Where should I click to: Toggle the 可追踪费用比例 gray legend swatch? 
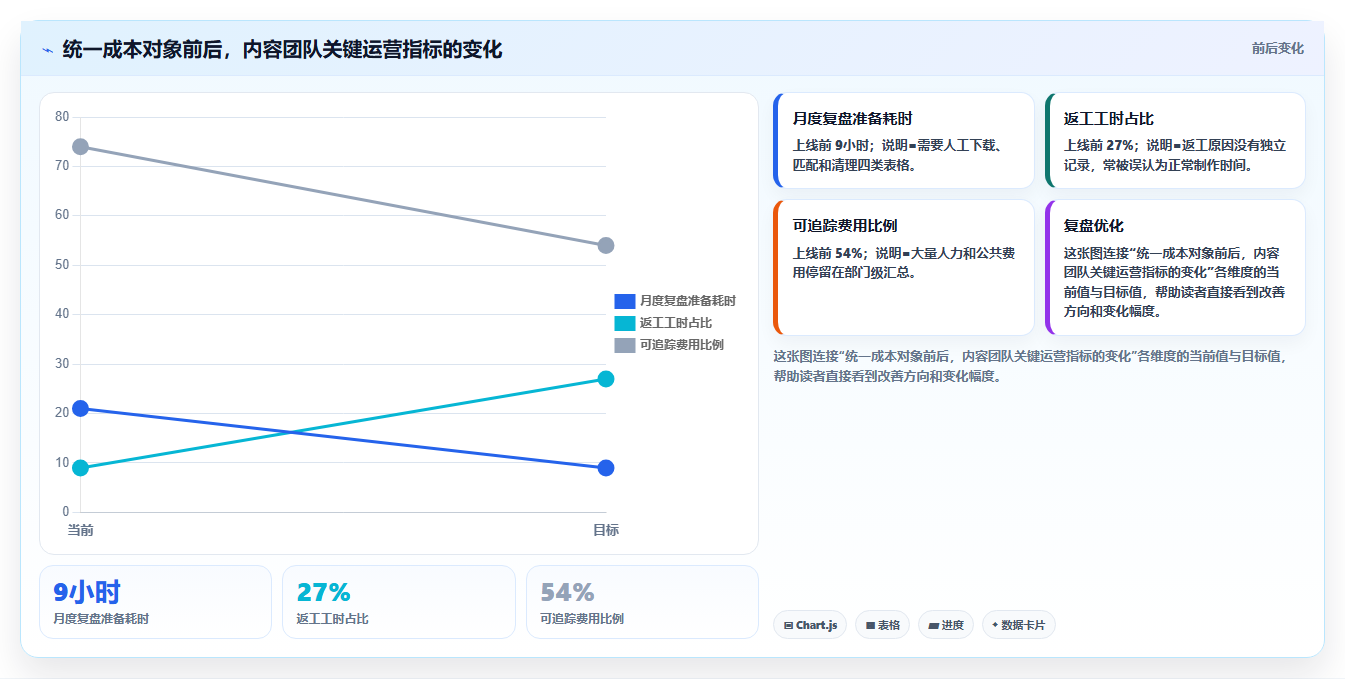pyautogui.click(x=624, y=345)
